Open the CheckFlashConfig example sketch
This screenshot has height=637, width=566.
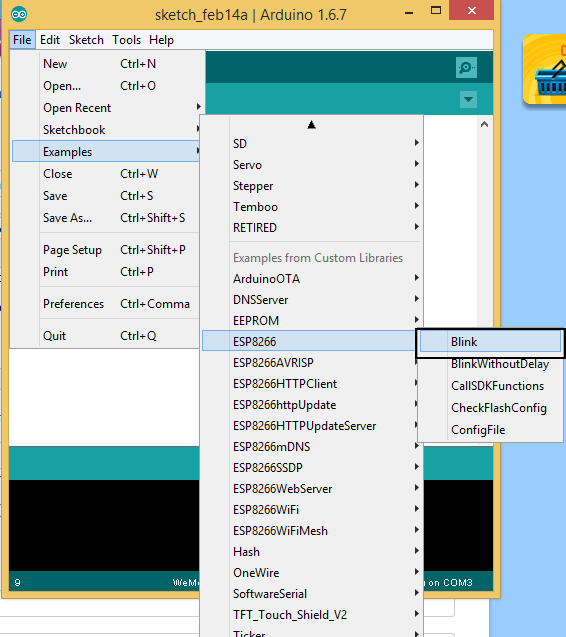point(490,407)
